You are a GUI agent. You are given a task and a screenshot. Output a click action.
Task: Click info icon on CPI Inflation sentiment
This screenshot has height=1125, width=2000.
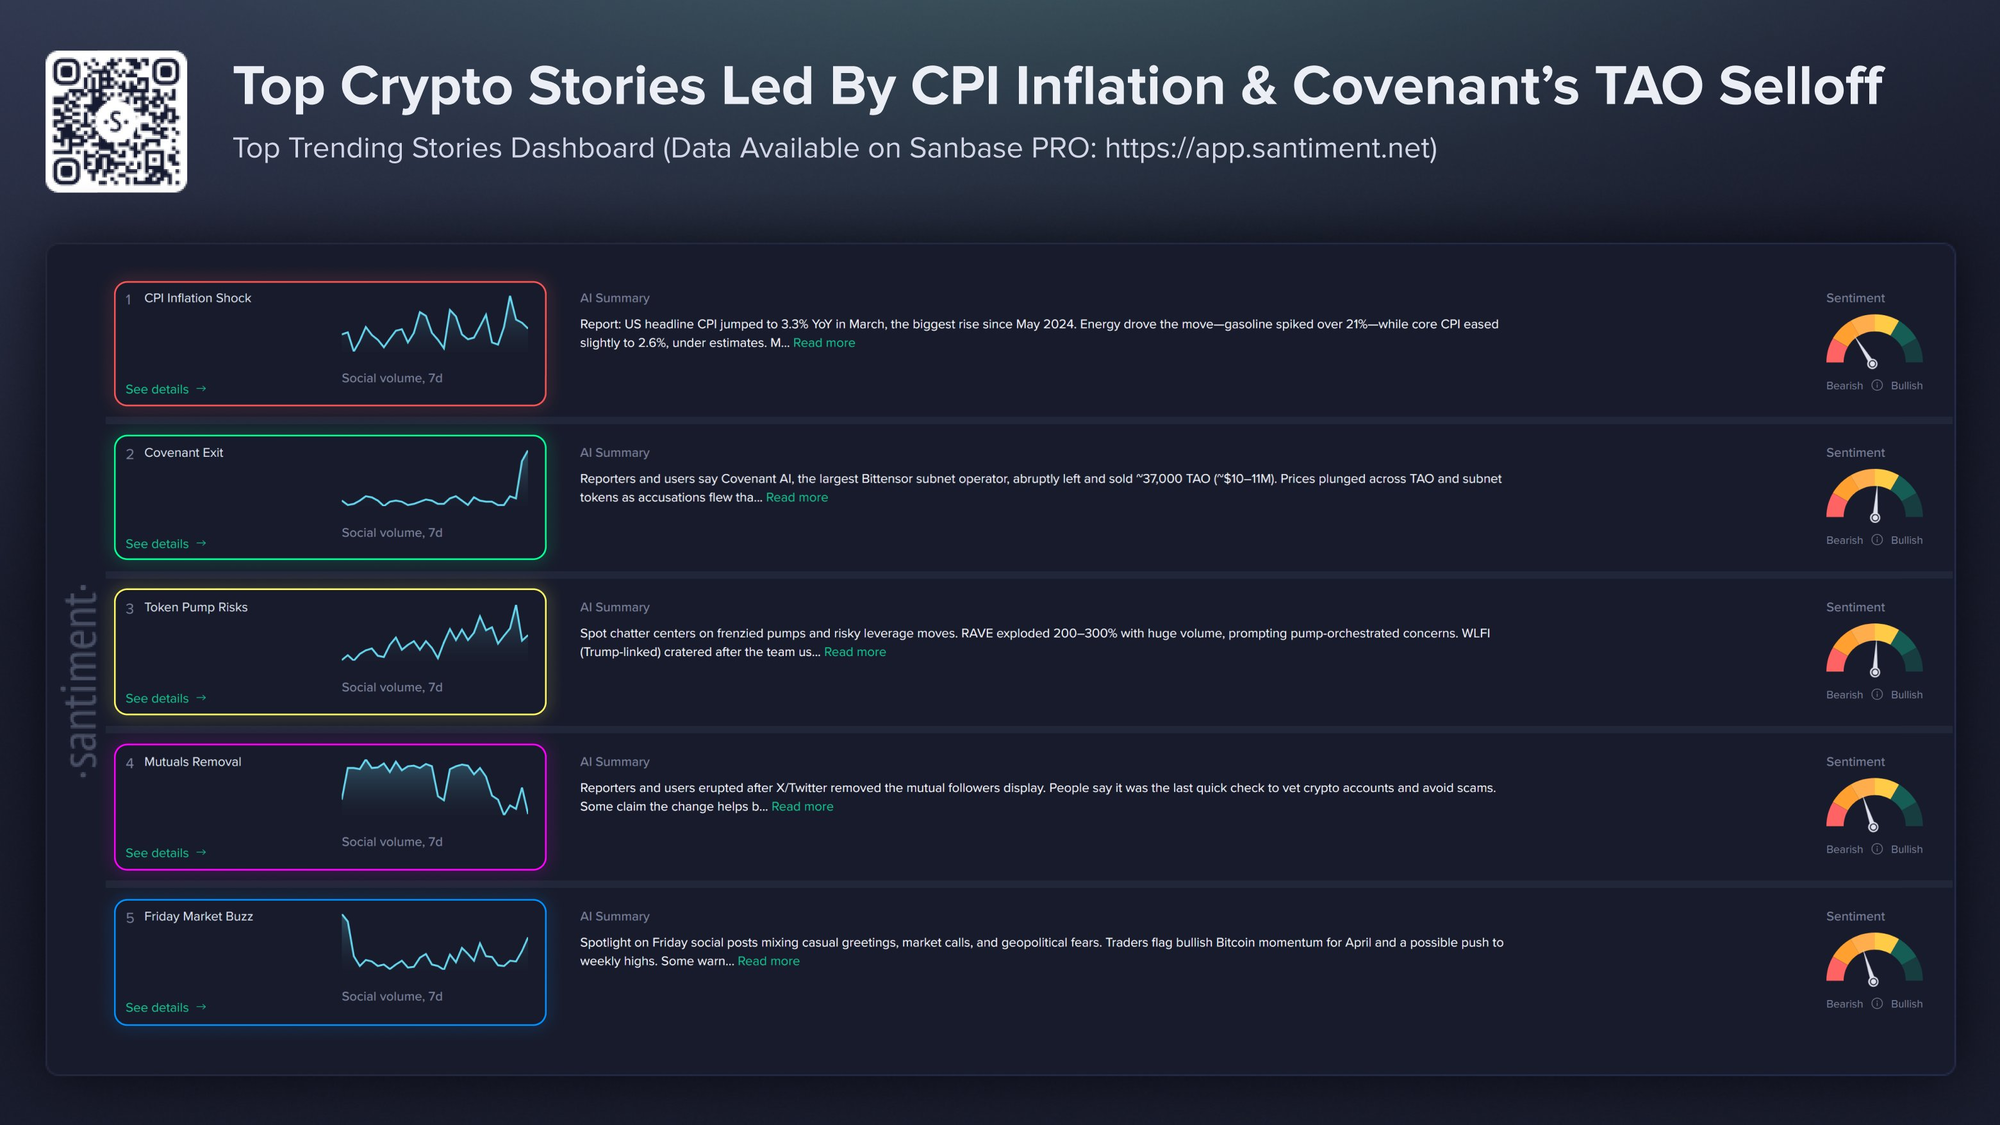point(1877,386)
